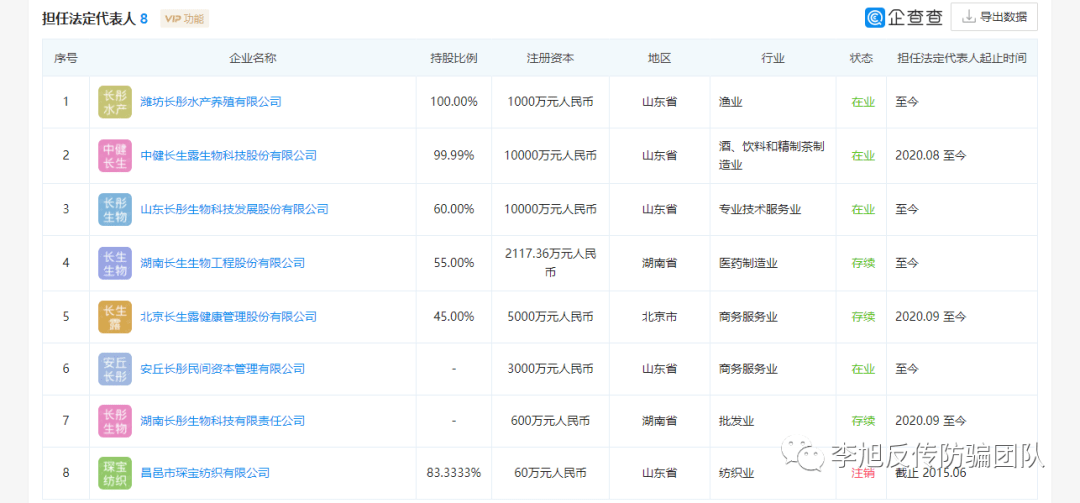Click the 琛宝纺织 green company logo icon

[x=115, y=473]
